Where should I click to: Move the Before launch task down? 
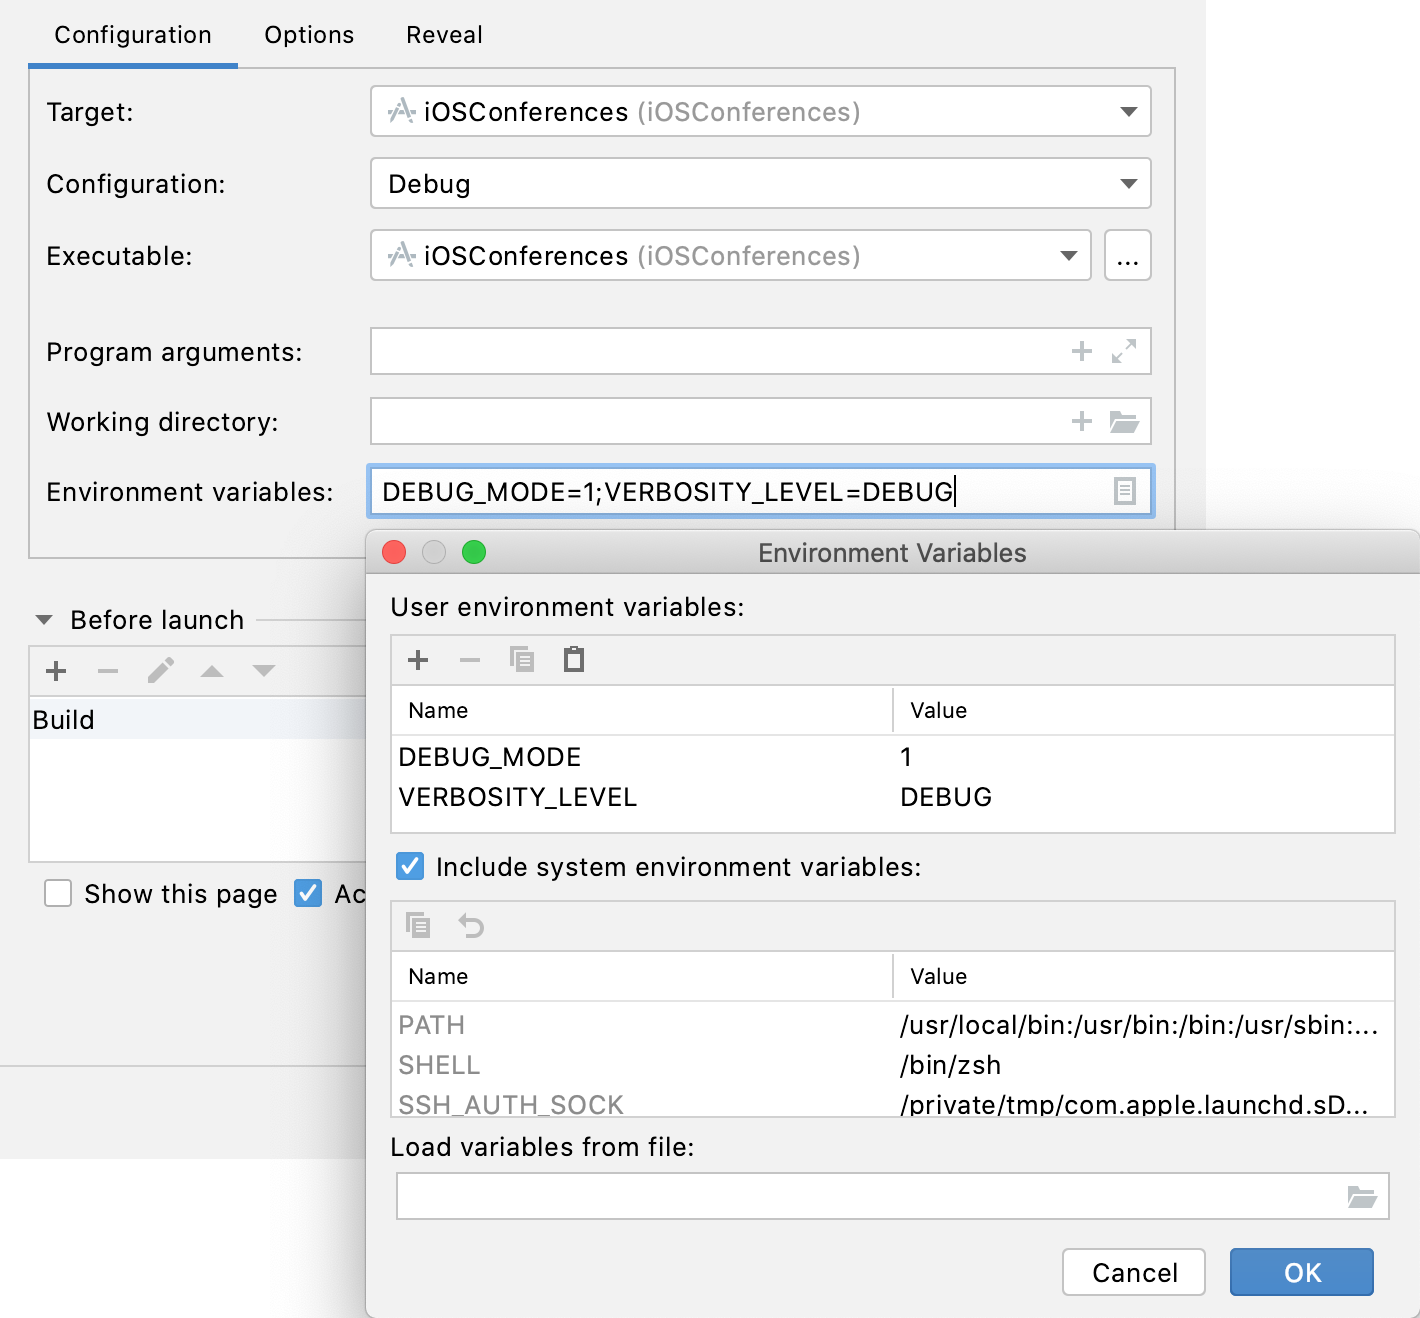click(264, 671)
